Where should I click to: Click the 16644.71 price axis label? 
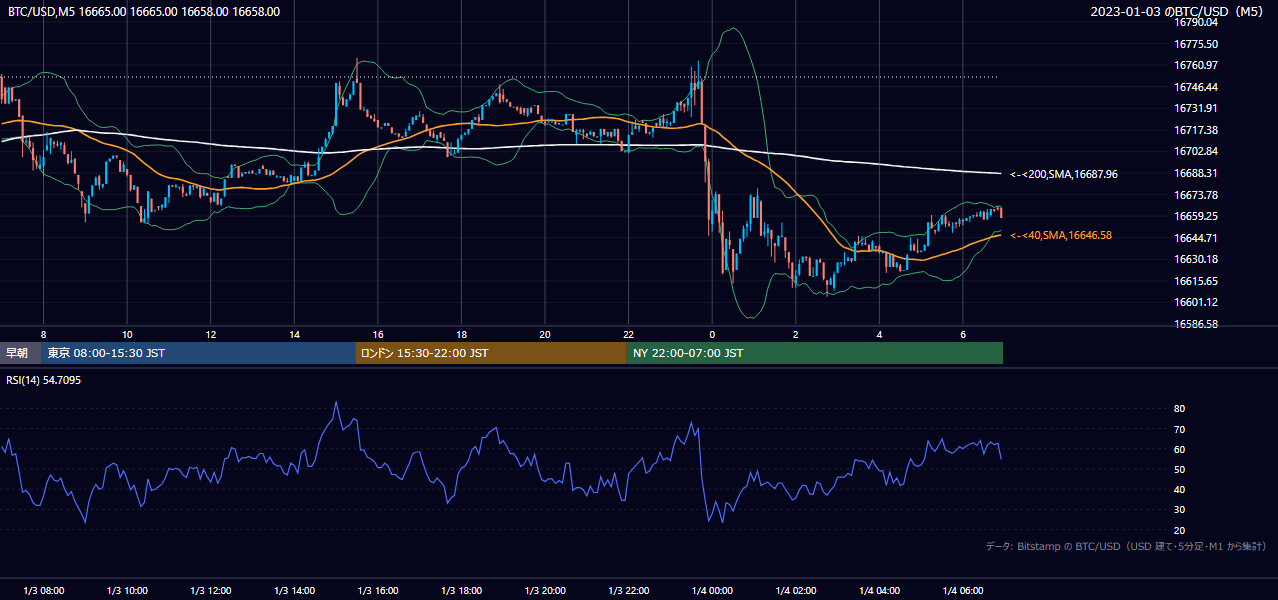(x=1196, y=238)
